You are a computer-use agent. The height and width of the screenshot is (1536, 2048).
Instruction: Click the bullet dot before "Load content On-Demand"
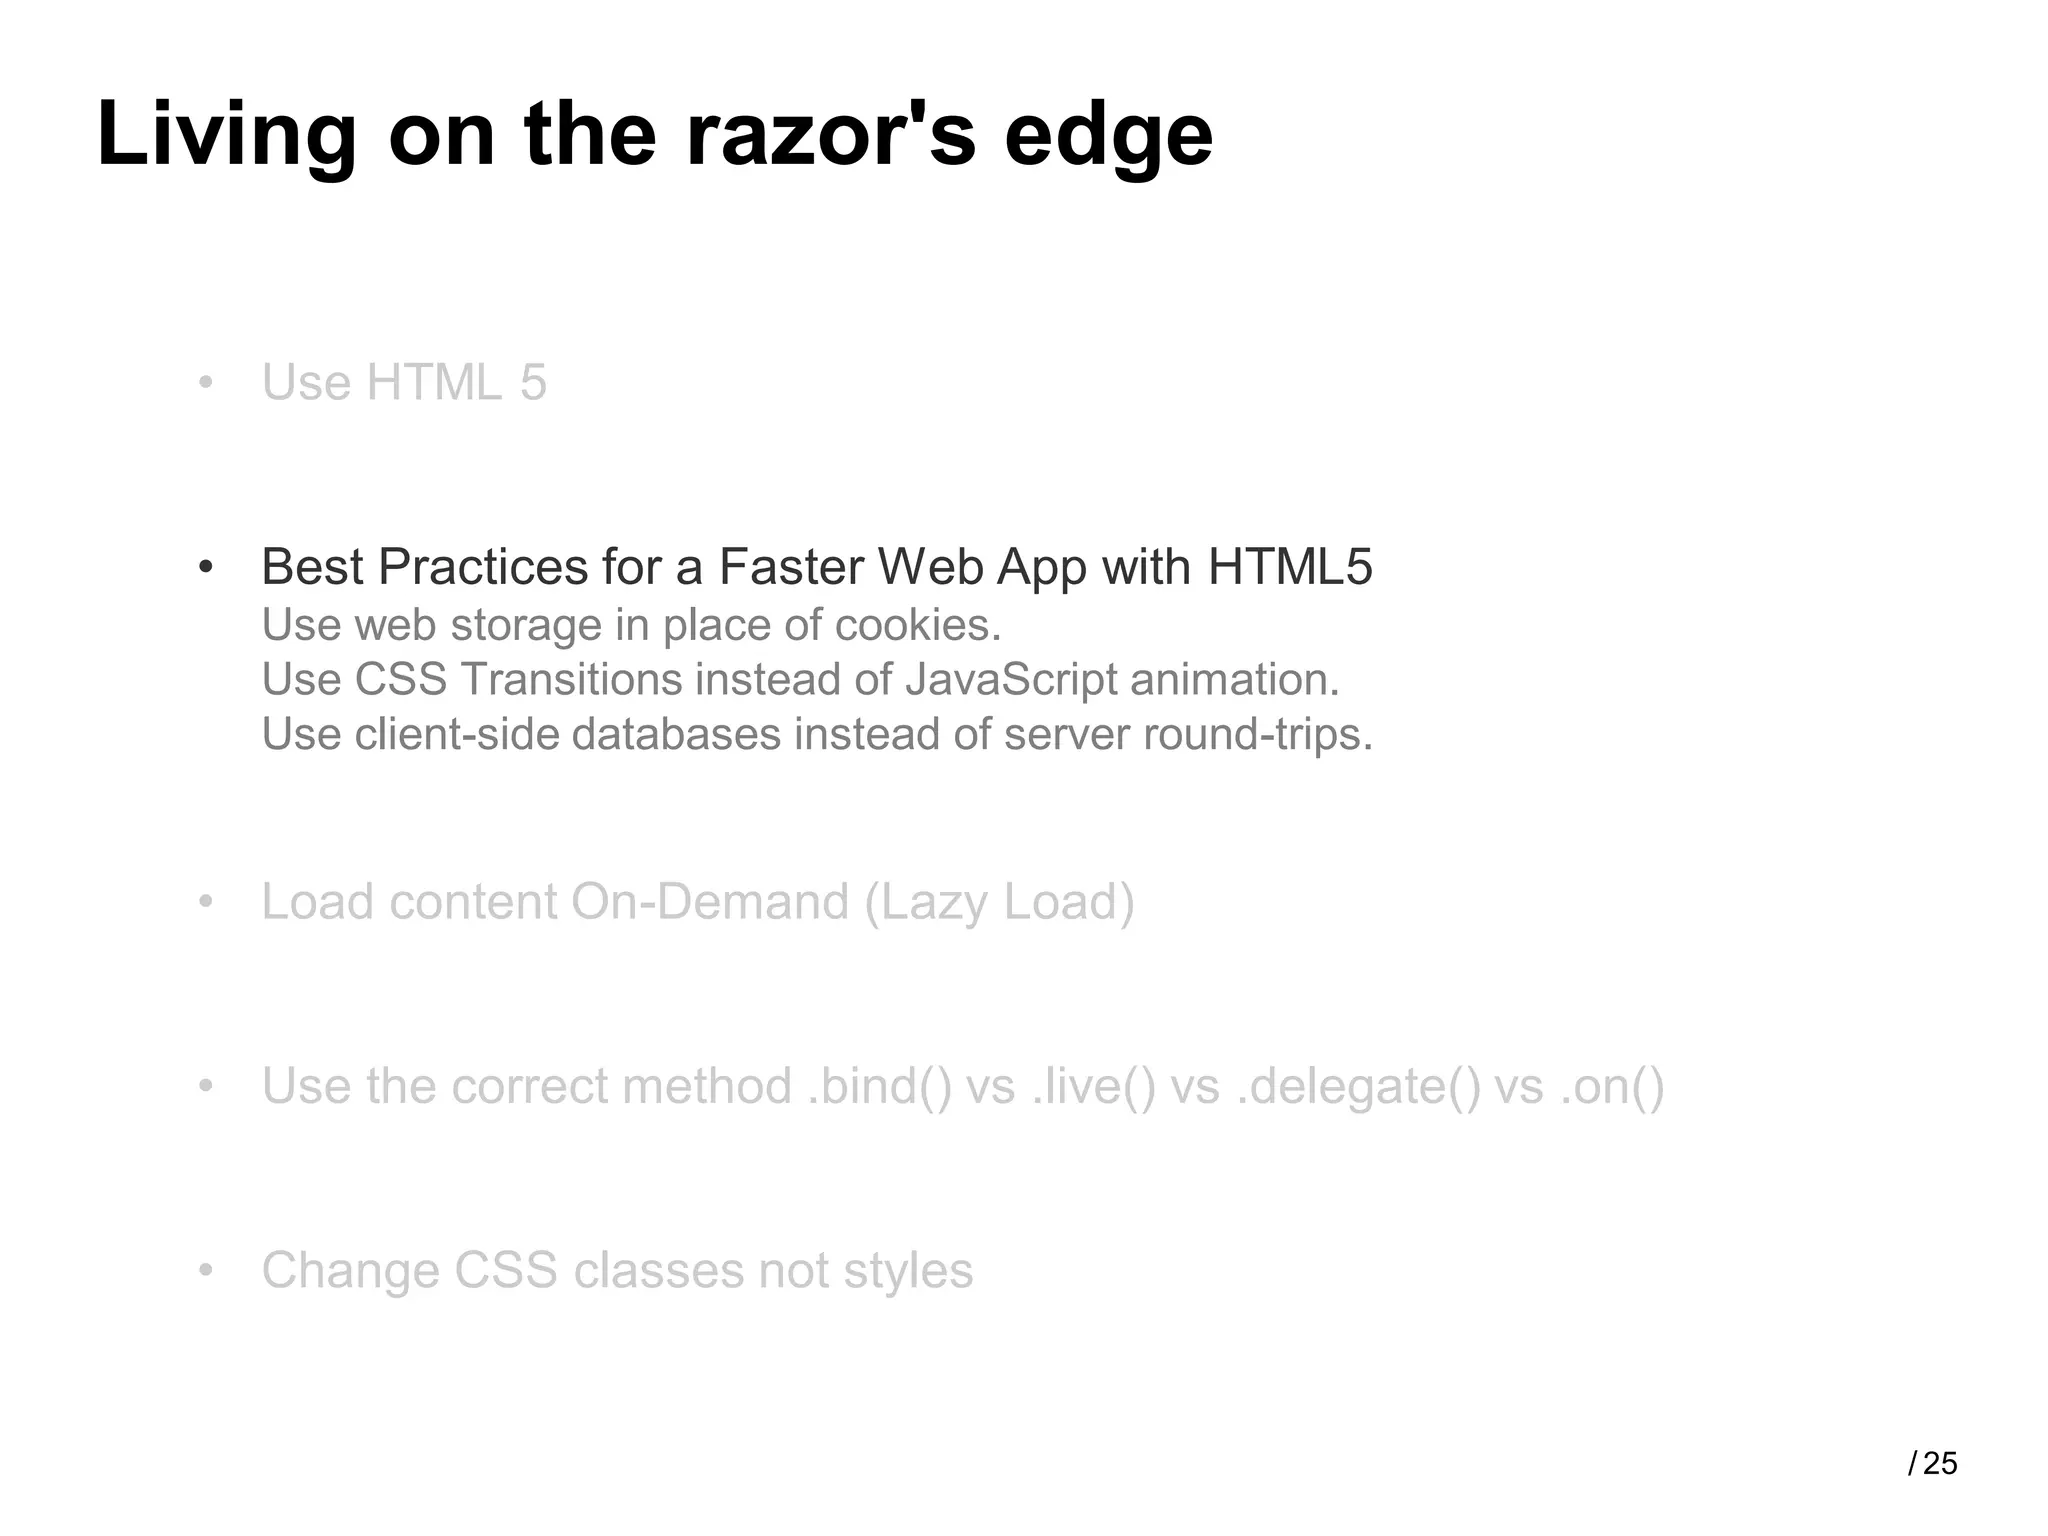click(x=206, y=902)
